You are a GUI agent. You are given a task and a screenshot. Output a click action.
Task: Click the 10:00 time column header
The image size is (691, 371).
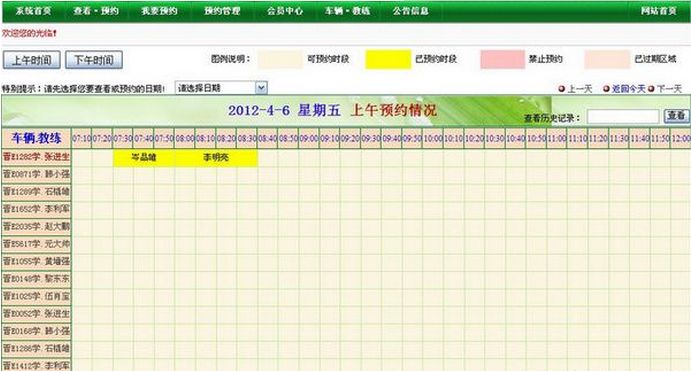click(433, 138)
